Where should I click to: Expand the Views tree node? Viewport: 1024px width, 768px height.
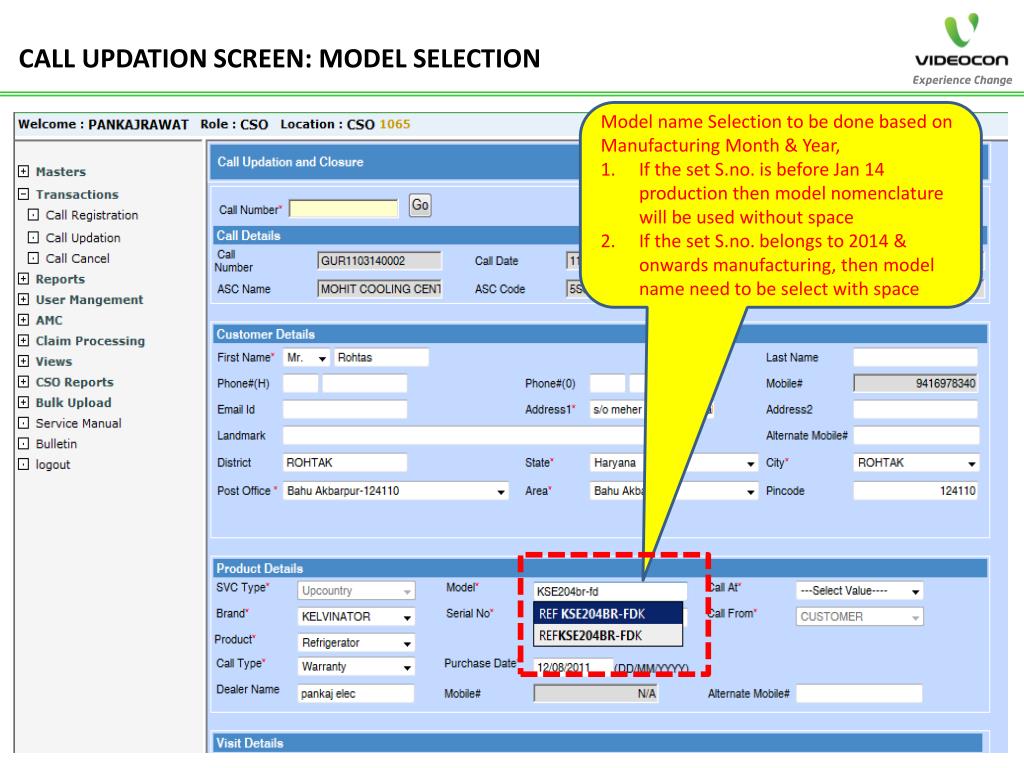tap(24, 361)
